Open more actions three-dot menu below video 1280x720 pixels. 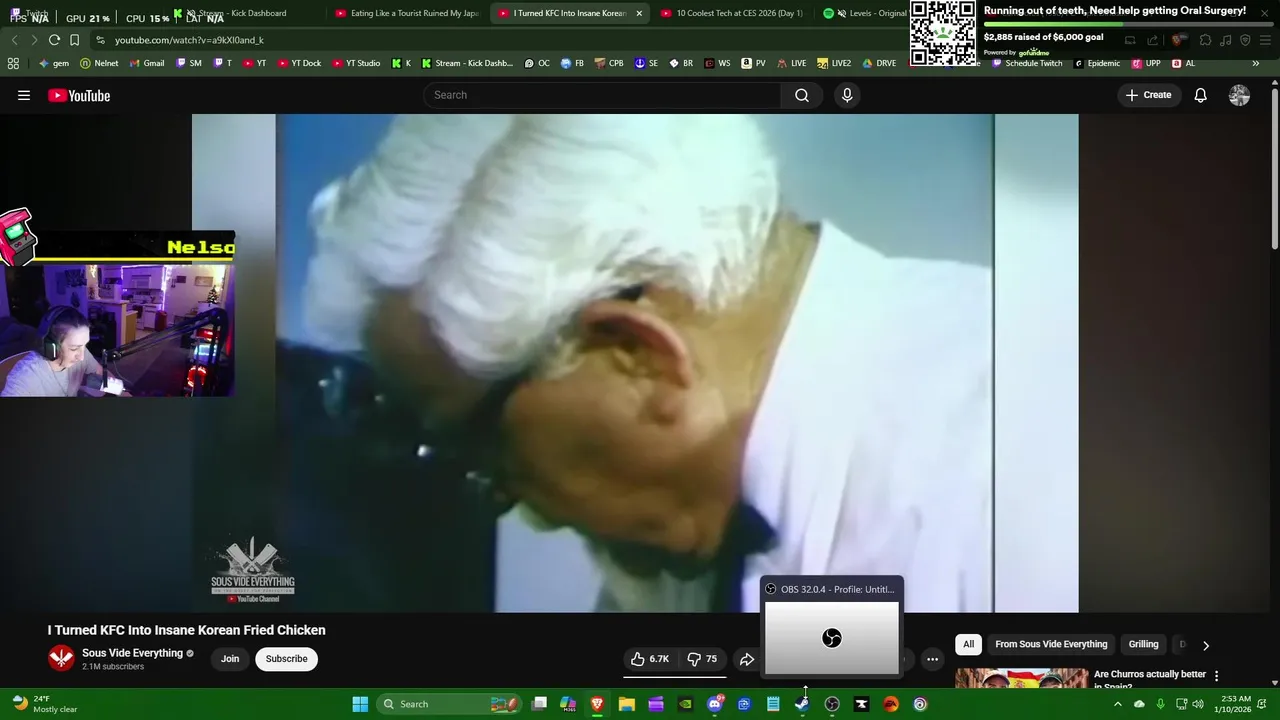932,659
